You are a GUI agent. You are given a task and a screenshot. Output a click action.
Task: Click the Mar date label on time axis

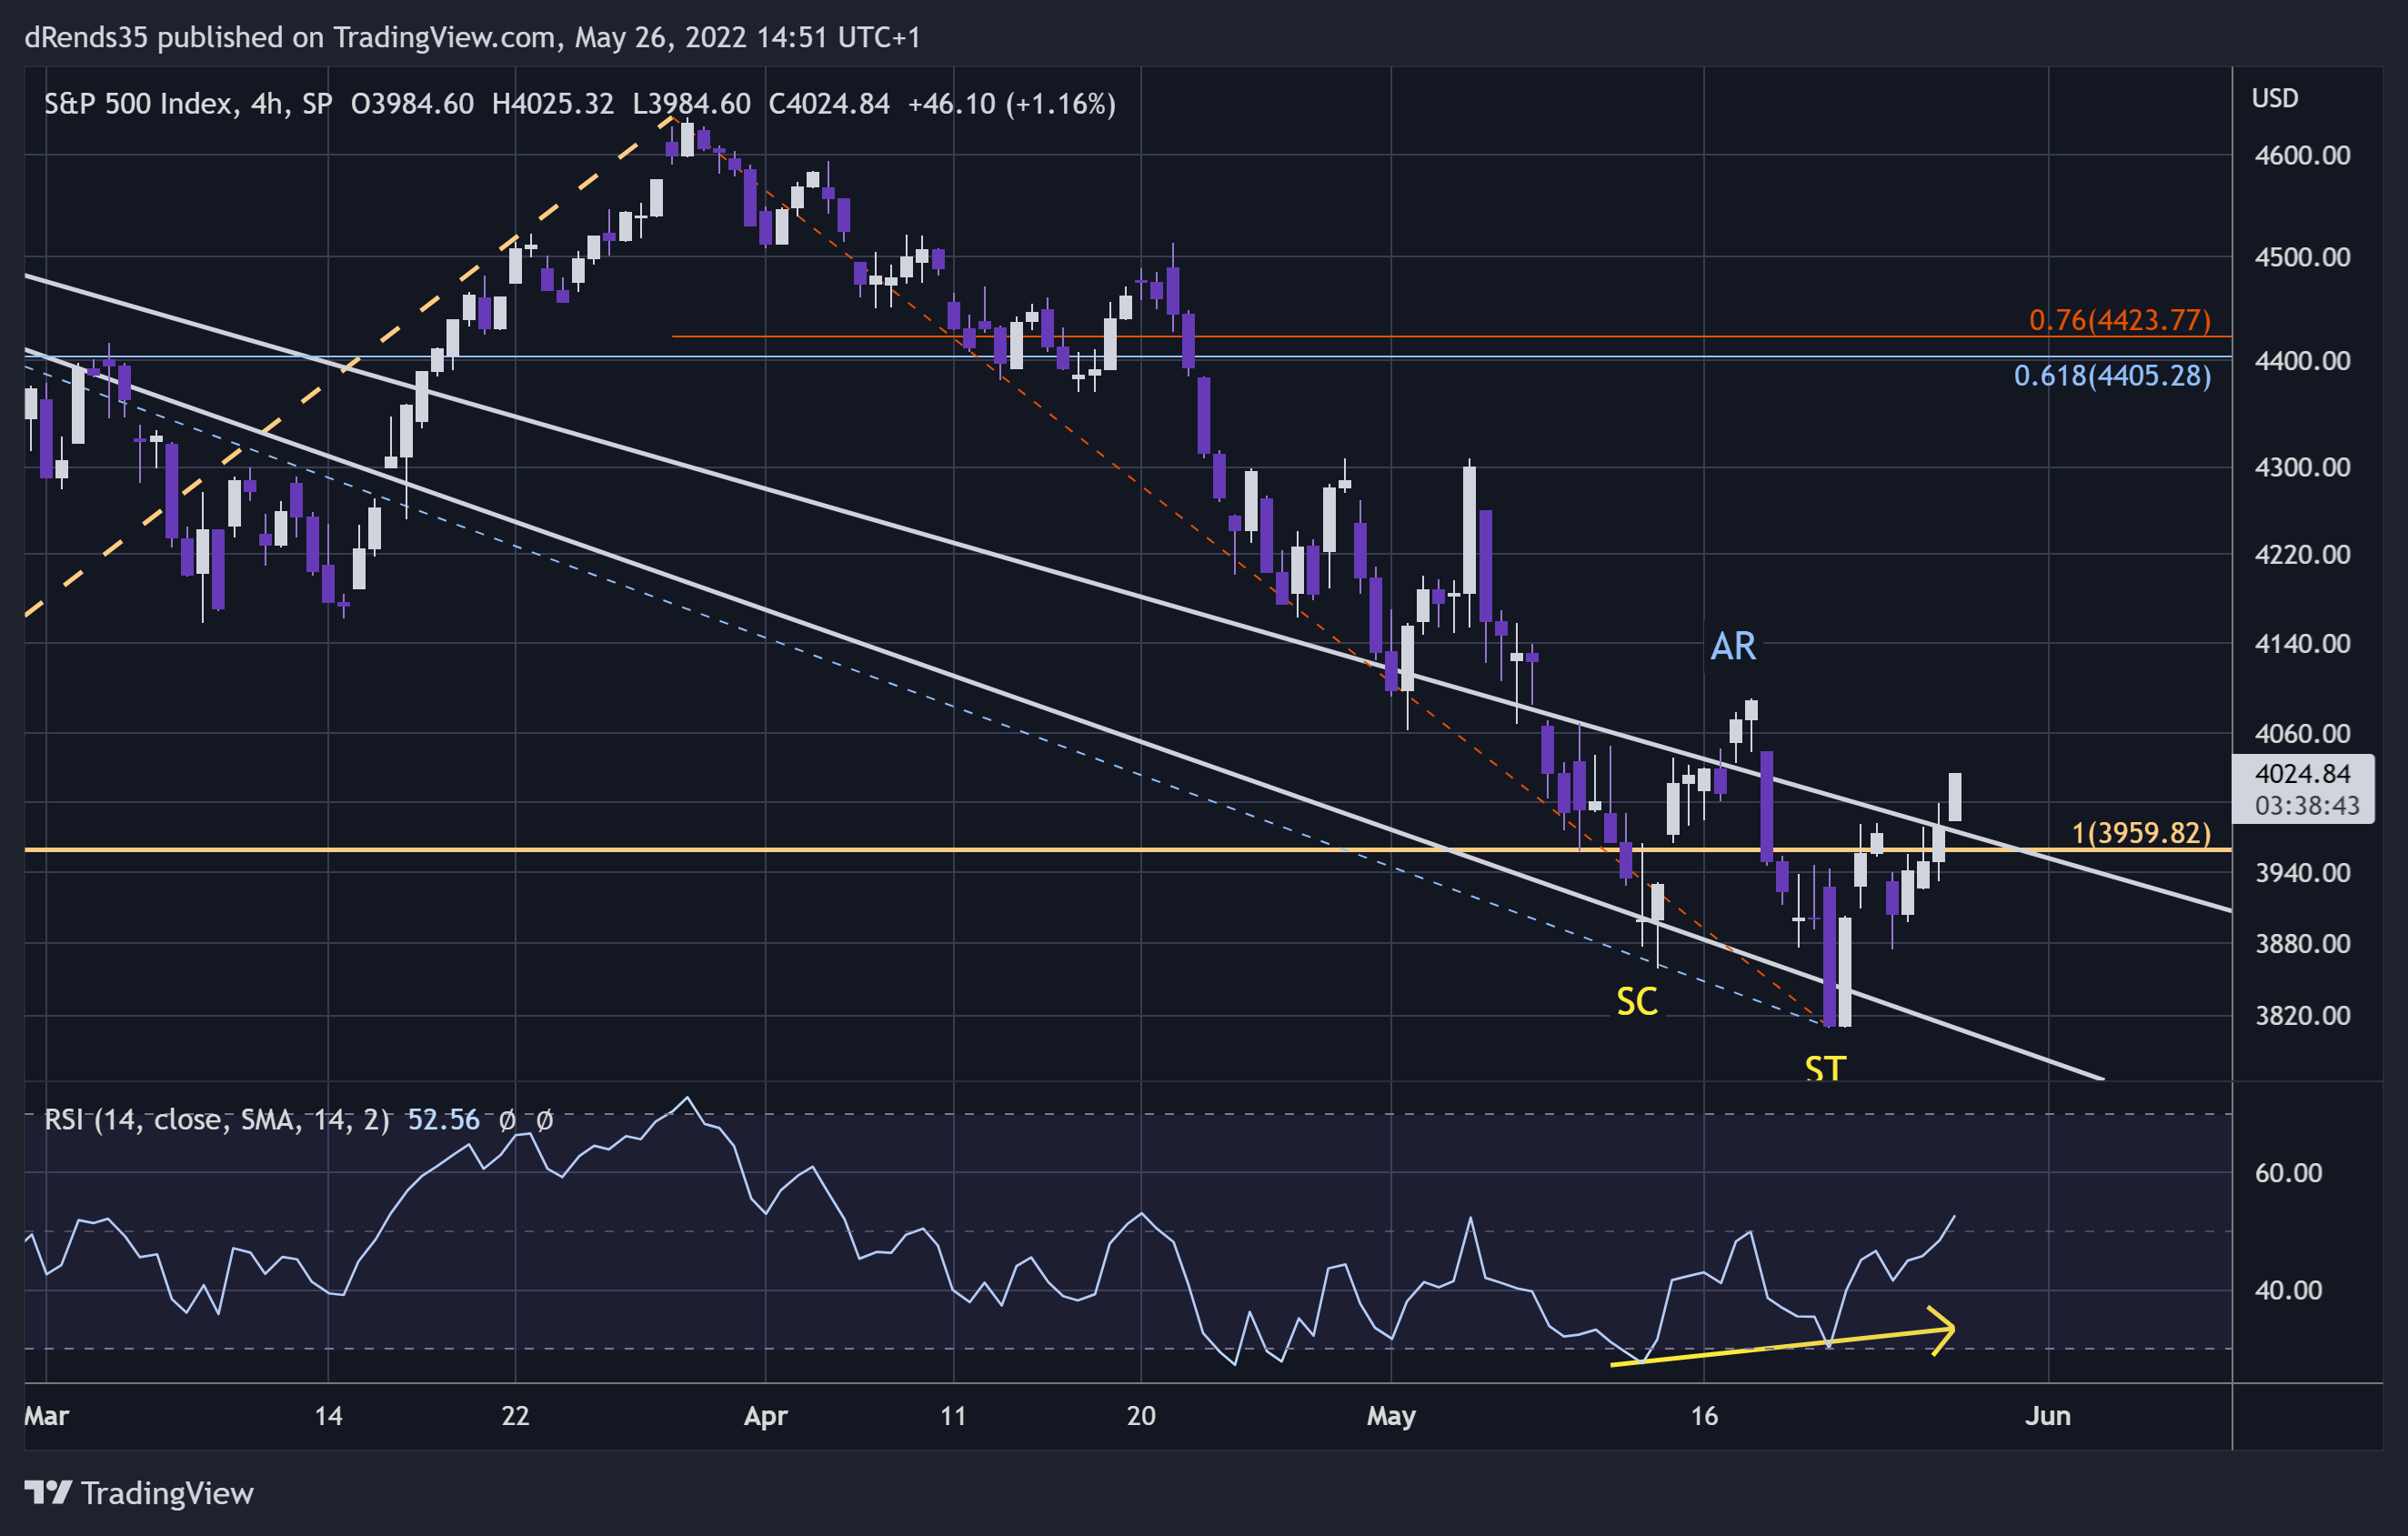point(46,1416)
